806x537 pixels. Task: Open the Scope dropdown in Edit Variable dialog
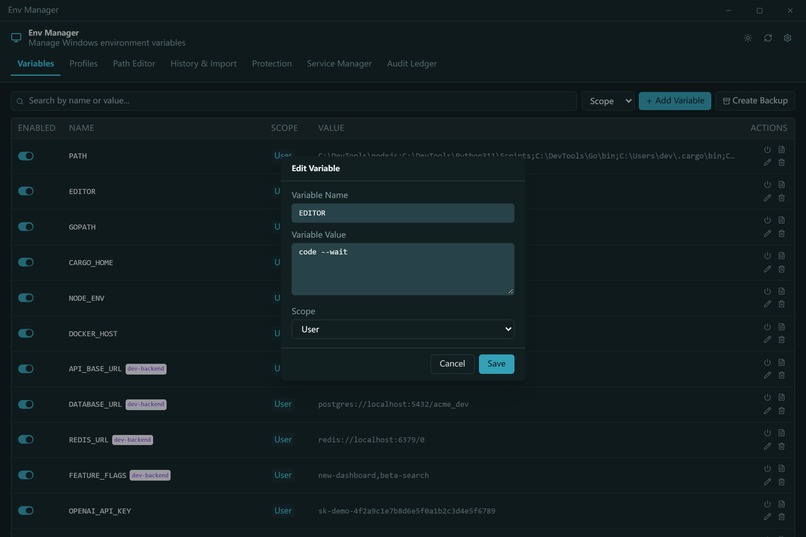click(x=402, y=329)
